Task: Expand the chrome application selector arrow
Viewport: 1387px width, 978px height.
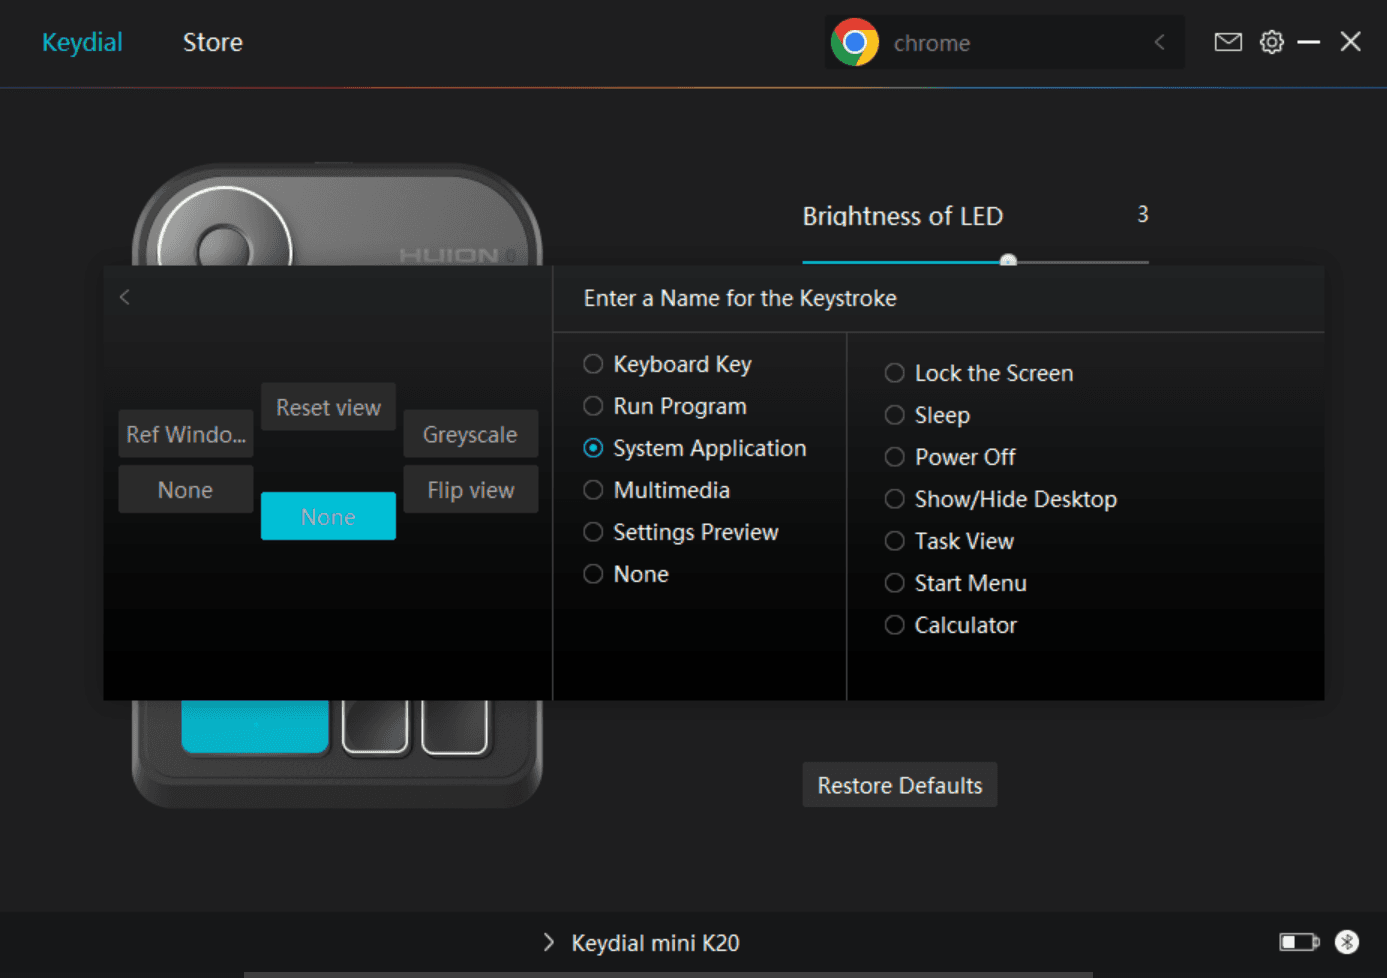Action: pyautogui.click(x=1159, y=42)
